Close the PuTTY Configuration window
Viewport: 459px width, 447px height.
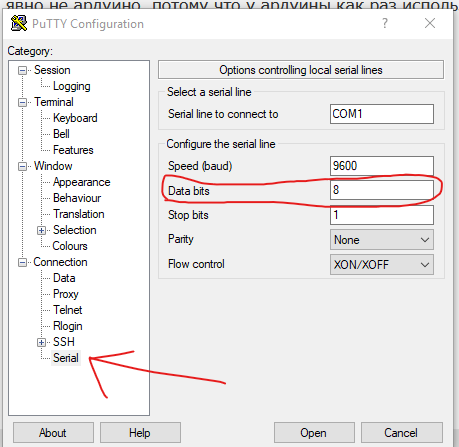pos(430,23)
